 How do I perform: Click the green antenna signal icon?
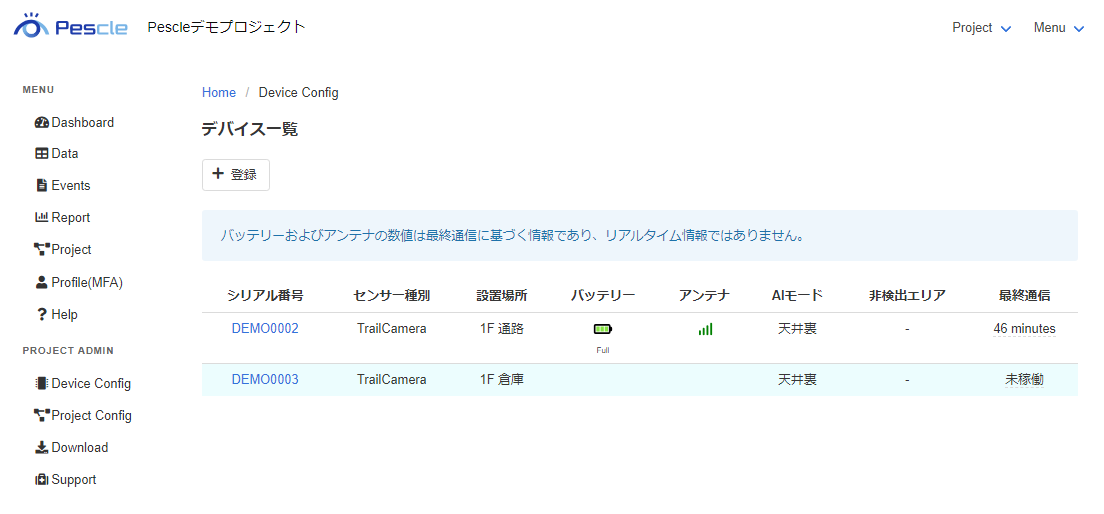[705, 329]
